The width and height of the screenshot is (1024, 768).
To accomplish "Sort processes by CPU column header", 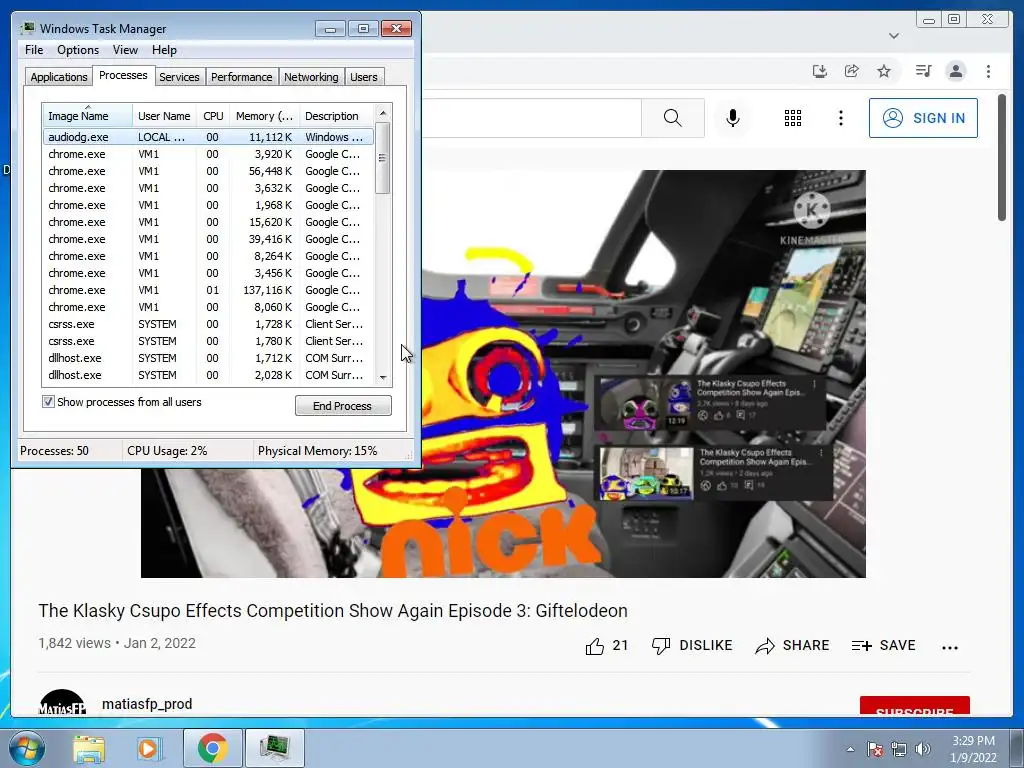I will tap(213, 116).
